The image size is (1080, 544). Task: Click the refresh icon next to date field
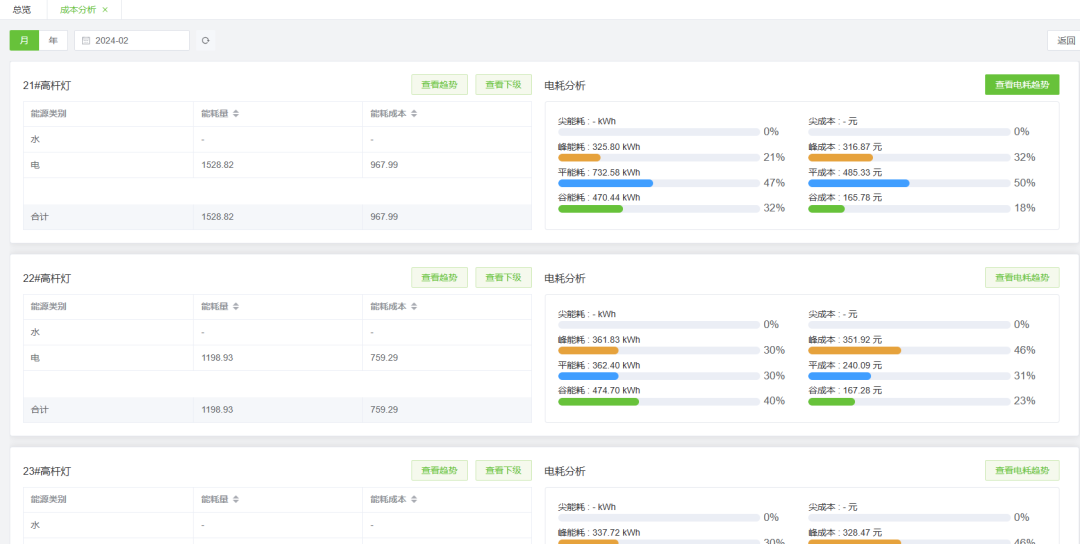(205, 41)
